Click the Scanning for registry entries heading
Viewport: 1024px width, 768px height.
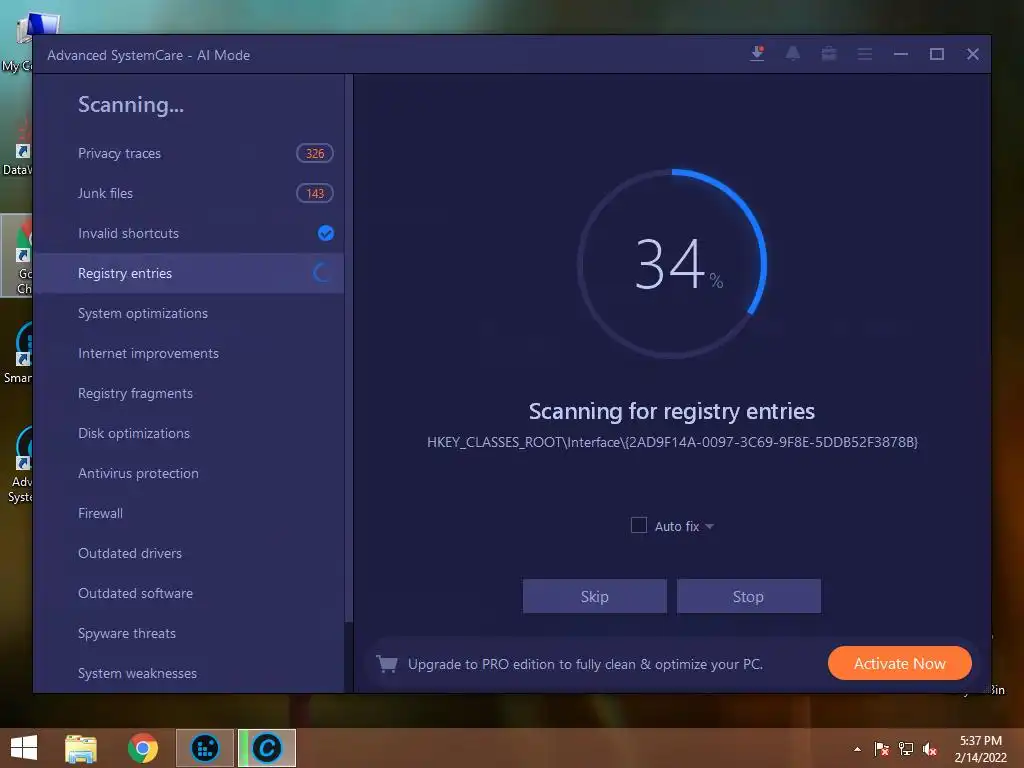click(672, 411)
